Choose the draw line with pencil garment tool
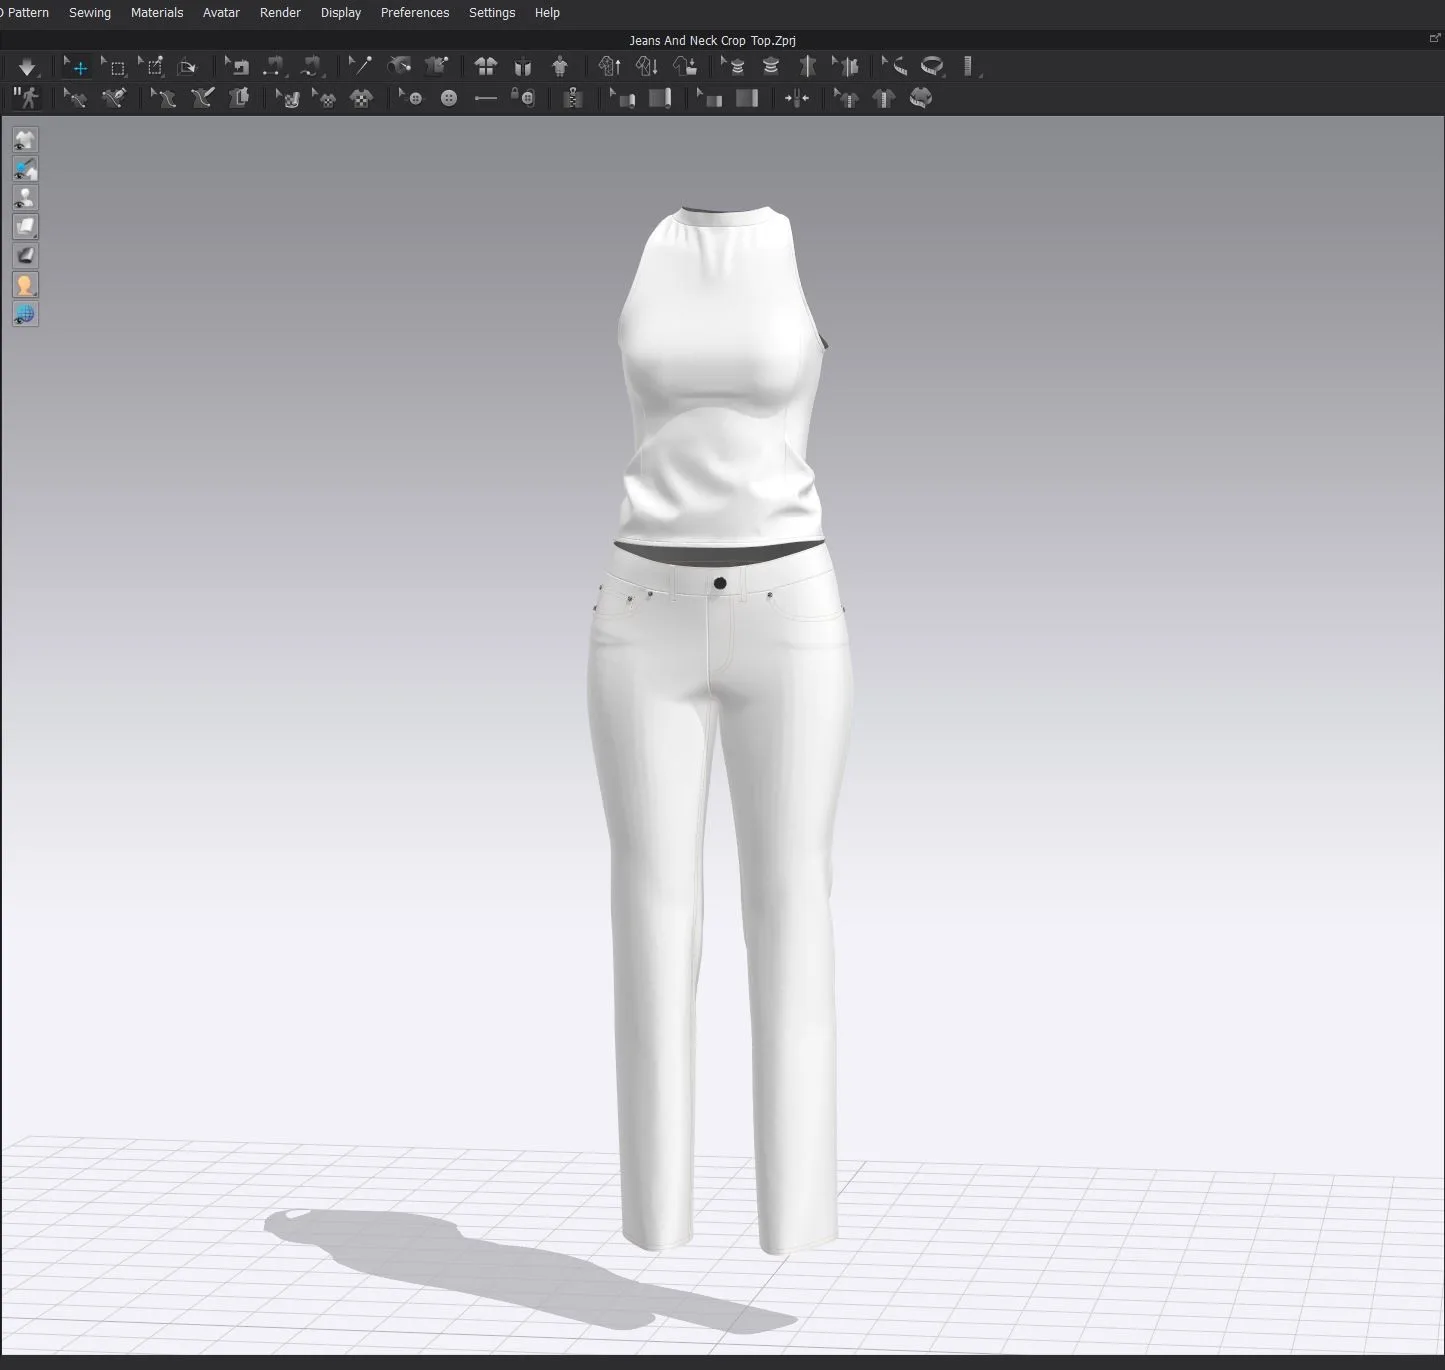 click(202, 98)
